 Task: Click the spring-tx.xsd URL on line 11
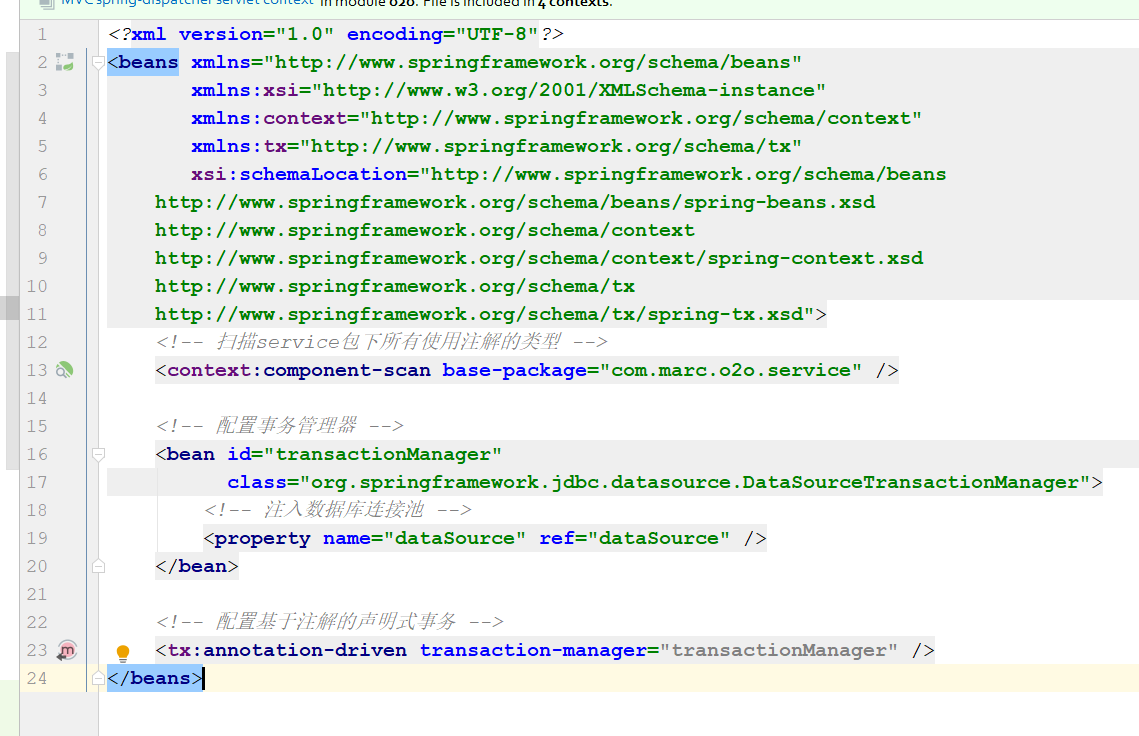pyautogui.click(x=479, y=315)
